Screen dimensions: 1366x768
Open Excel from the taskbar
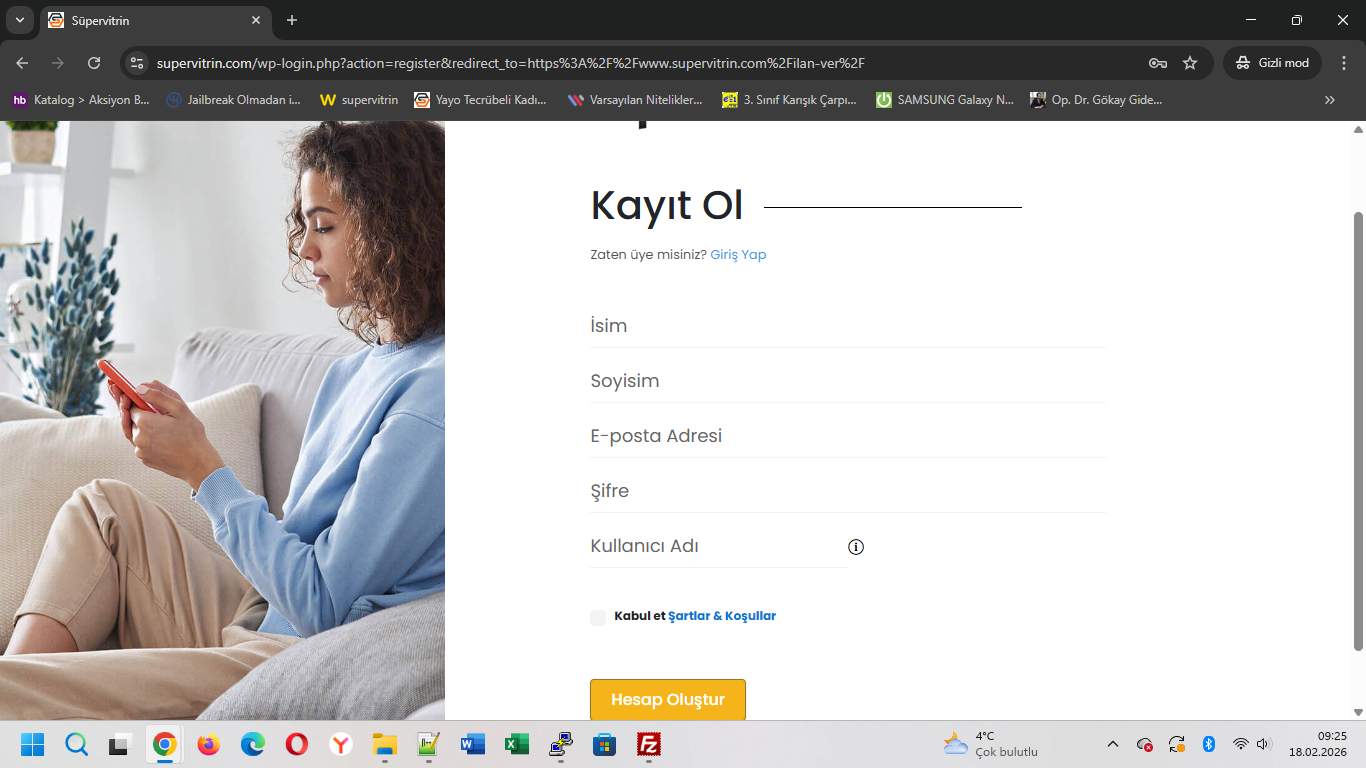tap(516, 744)
